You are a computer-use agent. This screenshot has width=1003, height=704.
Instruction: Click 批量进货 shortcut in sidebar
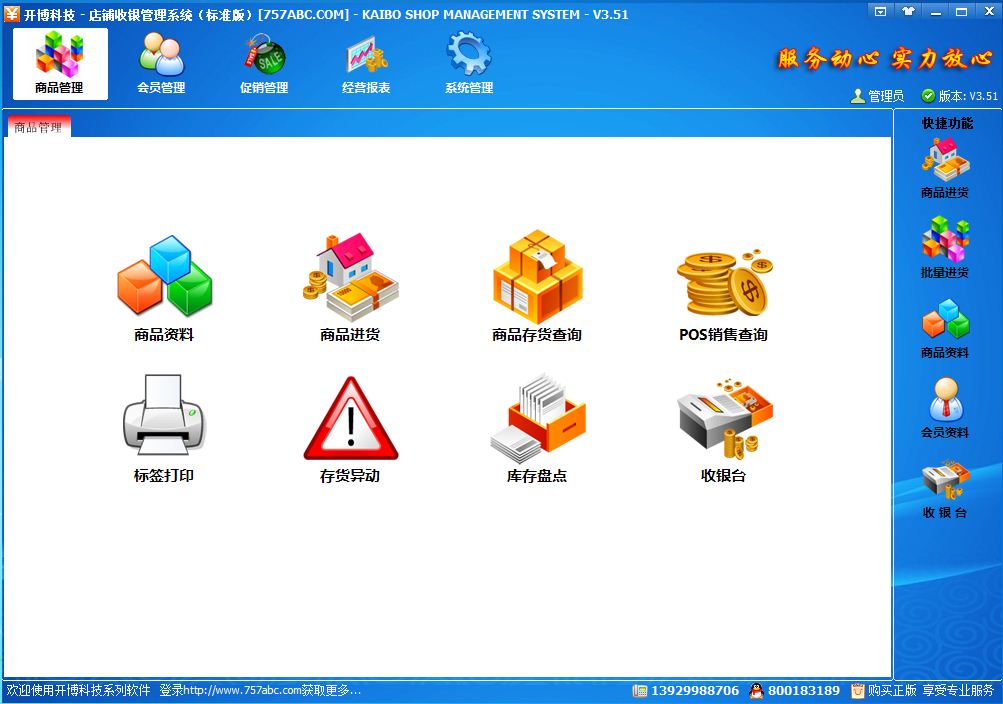point(945,248)
